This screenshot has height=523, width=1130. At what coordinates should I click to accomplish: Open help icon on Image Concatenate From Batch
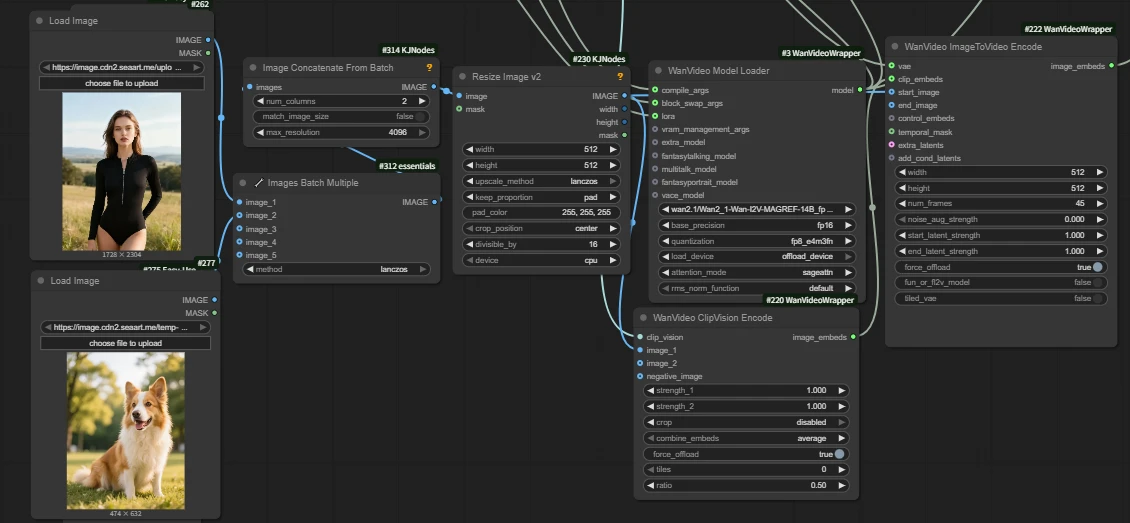429,68
